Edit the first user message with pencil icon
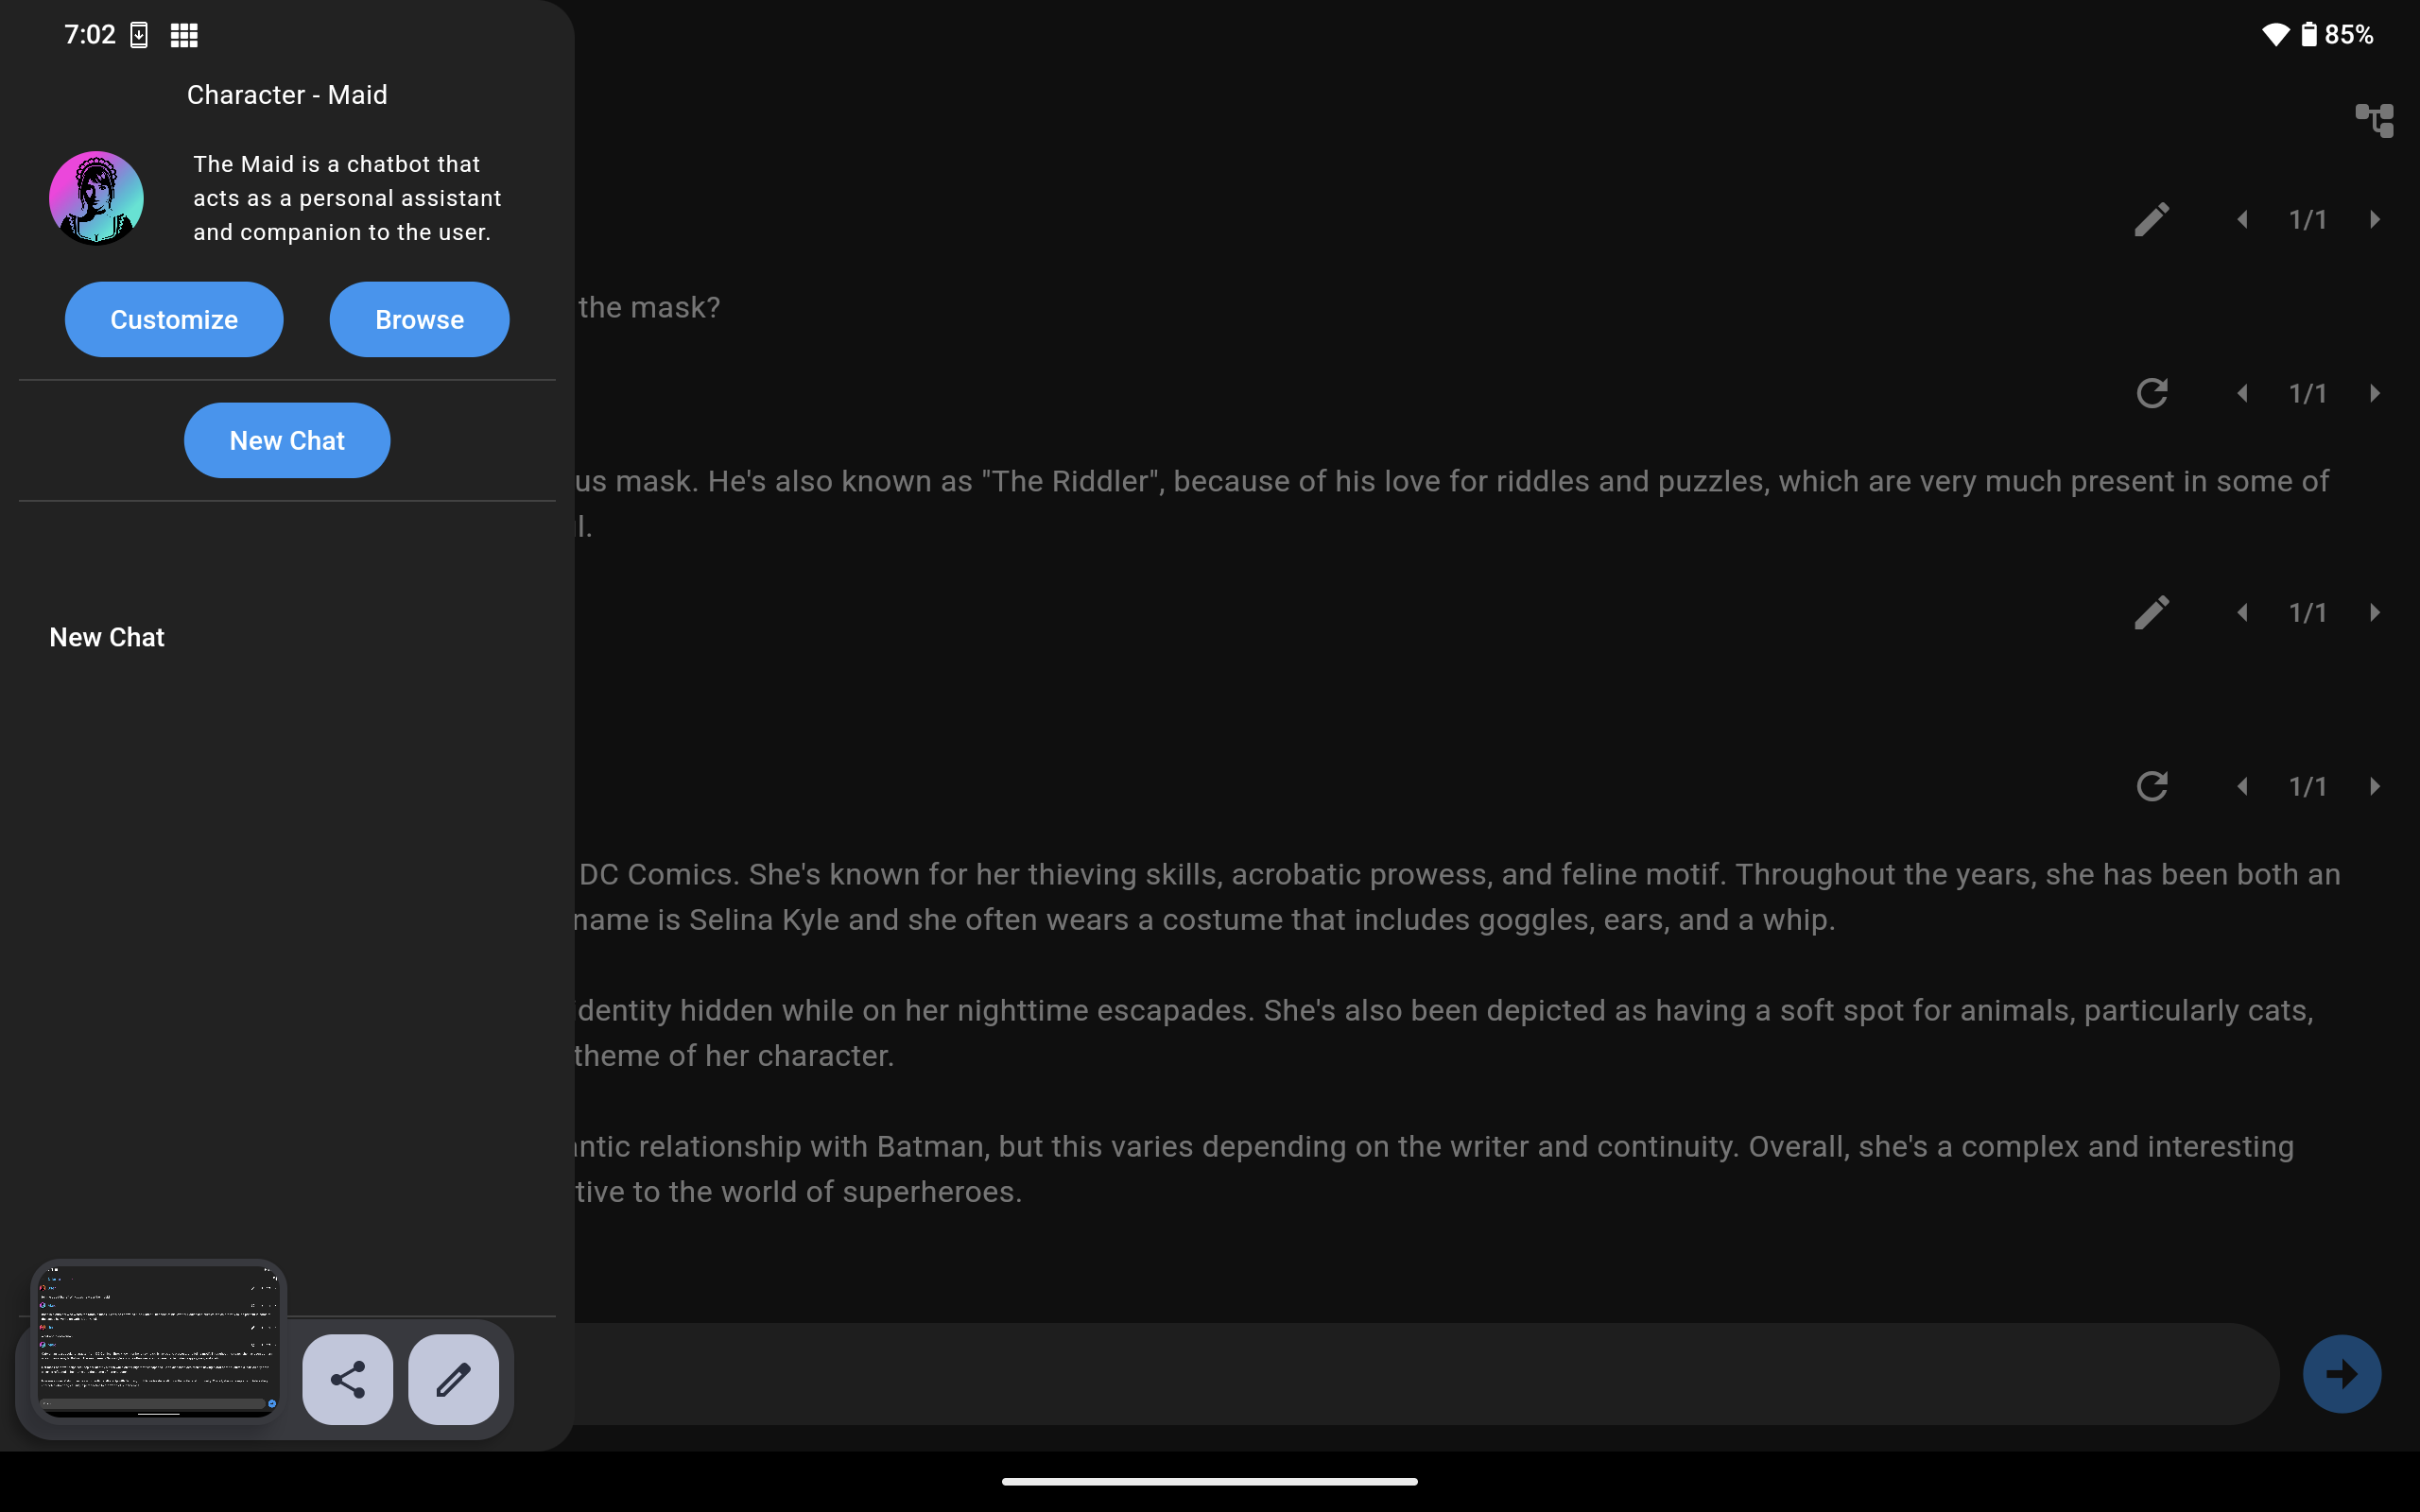 click(2151, 220)
